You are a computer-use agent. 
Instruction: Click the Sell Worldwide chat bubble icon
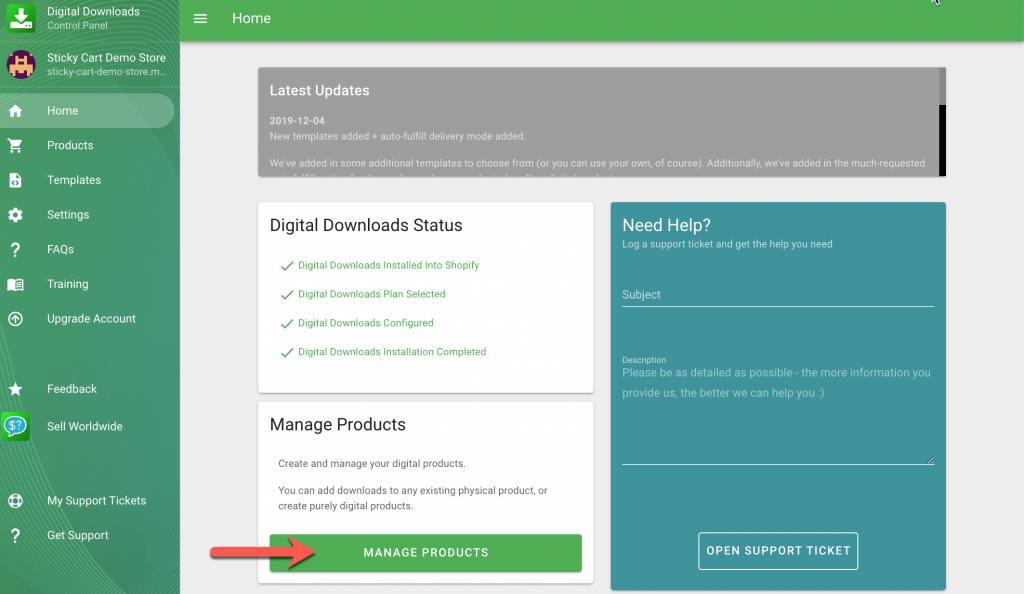click(15, 427)
